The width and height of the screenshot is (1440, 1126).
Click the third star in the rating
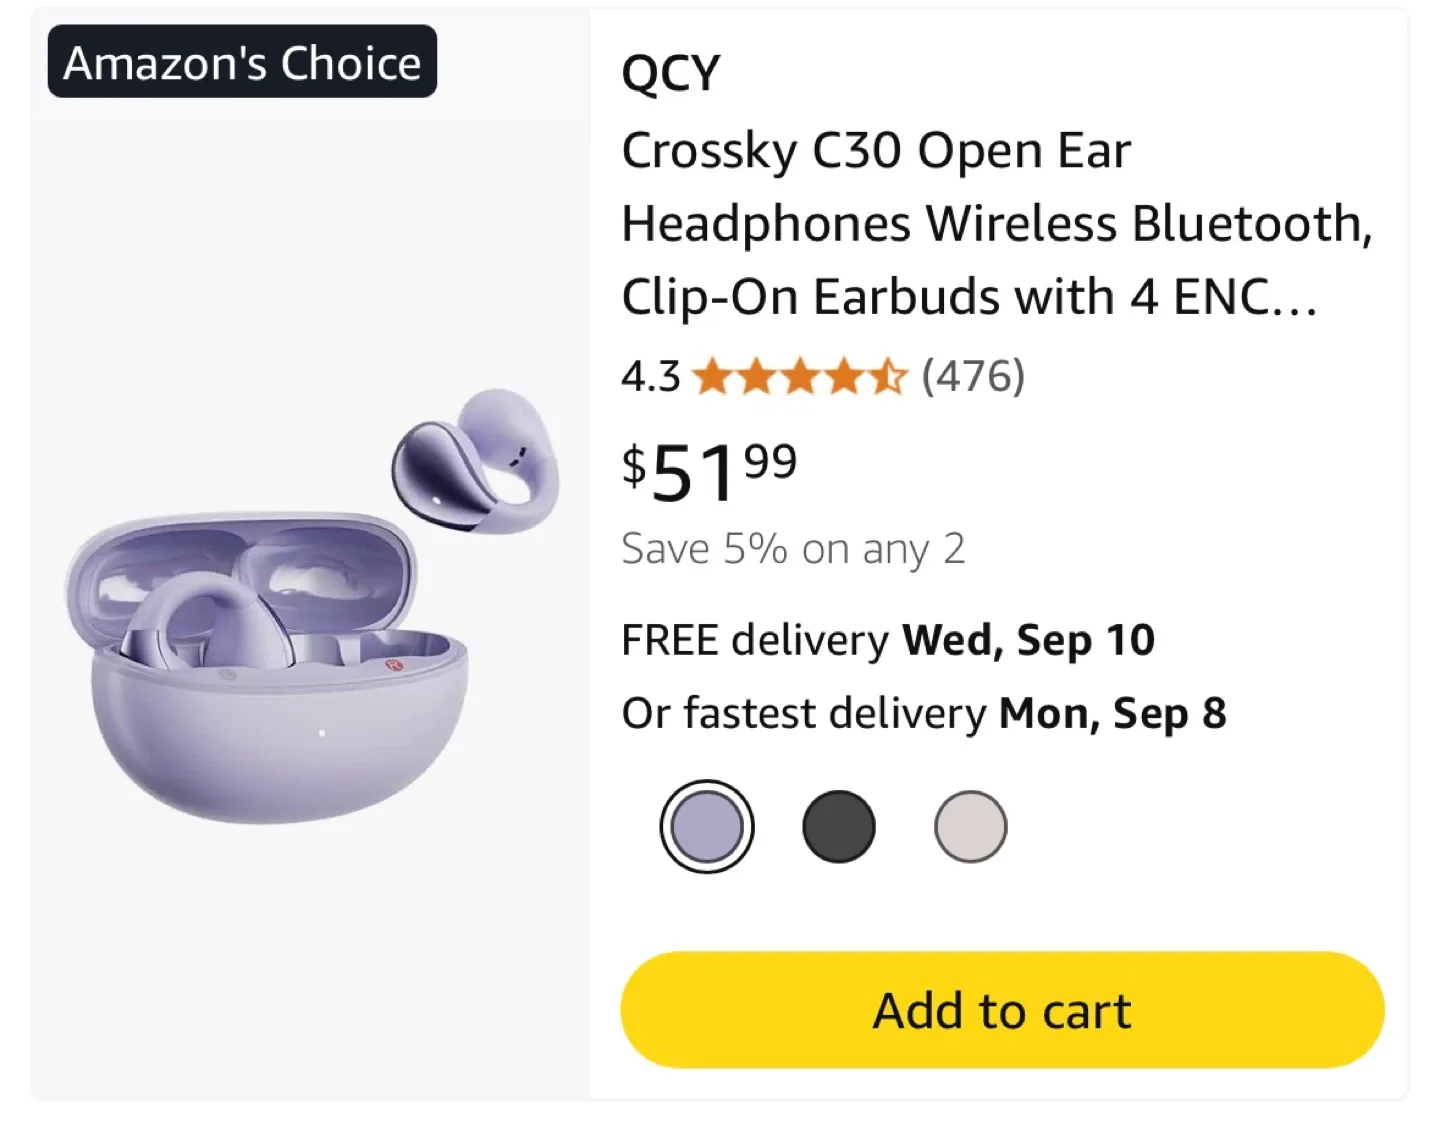click(800, 376)
